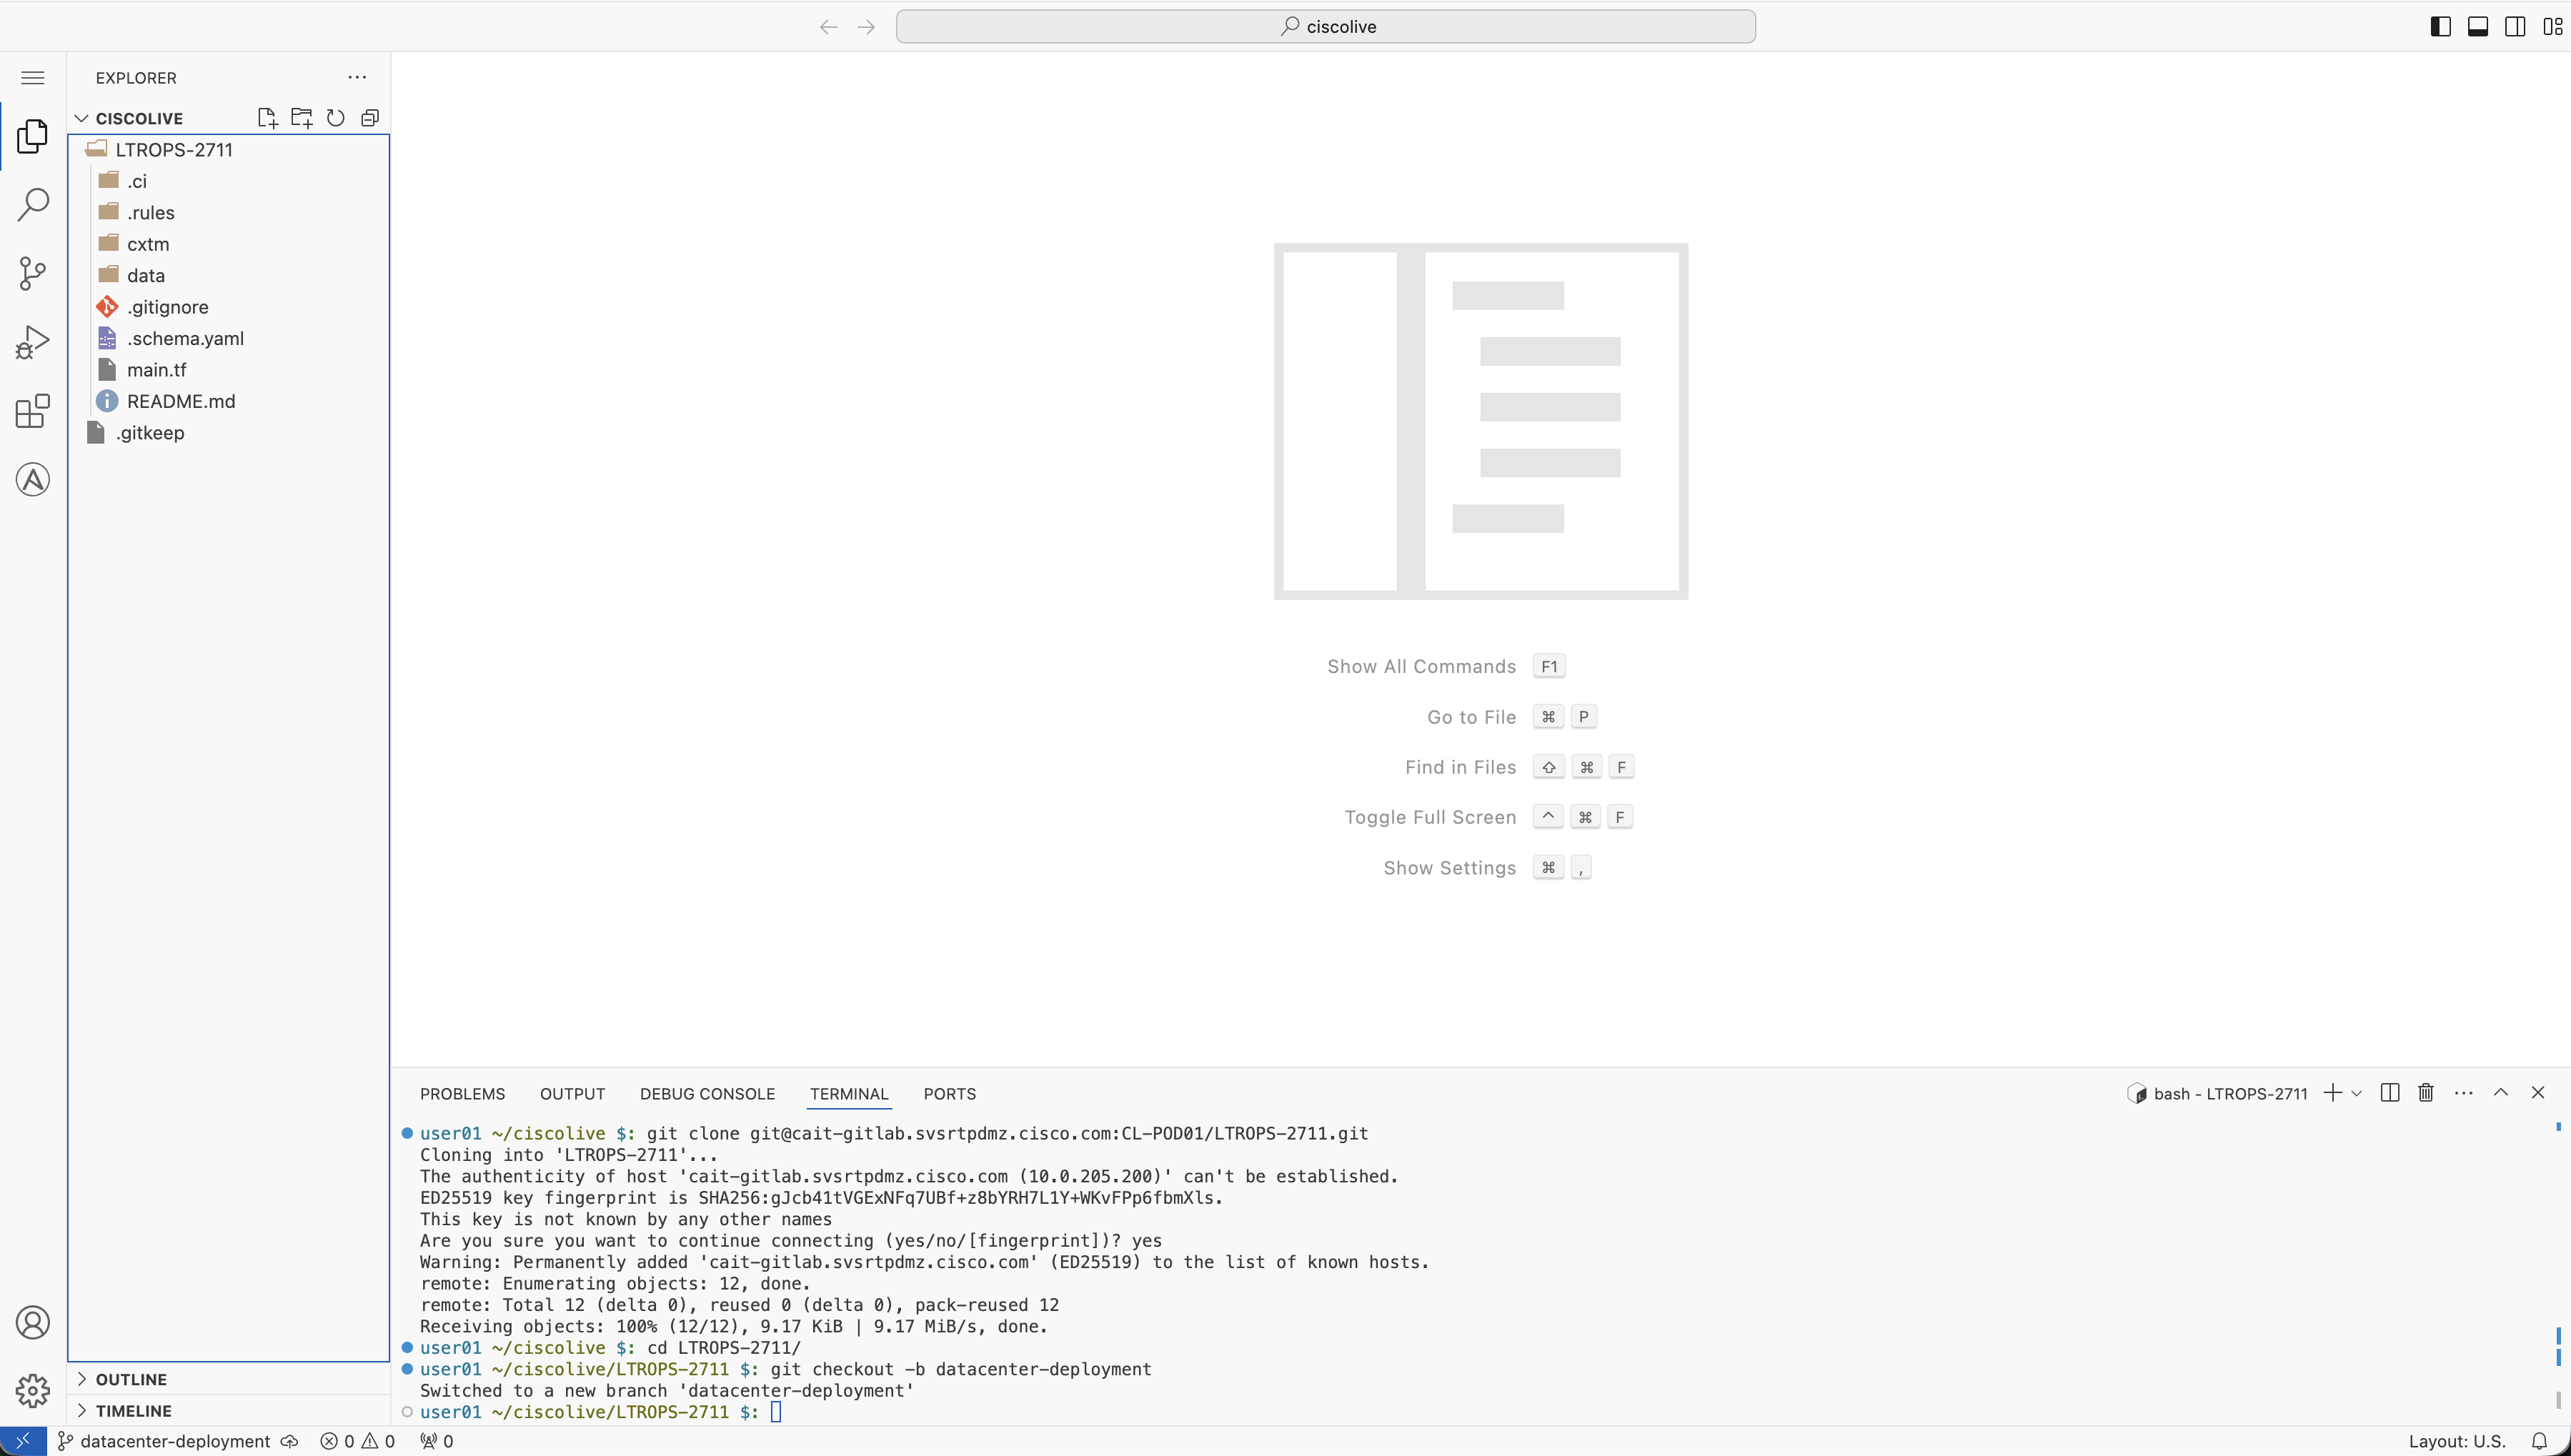The height and width of the screenshot is (1456, 2571).
Task: Kill terminal with trash icon
Action: (x=2425, y=1093)
